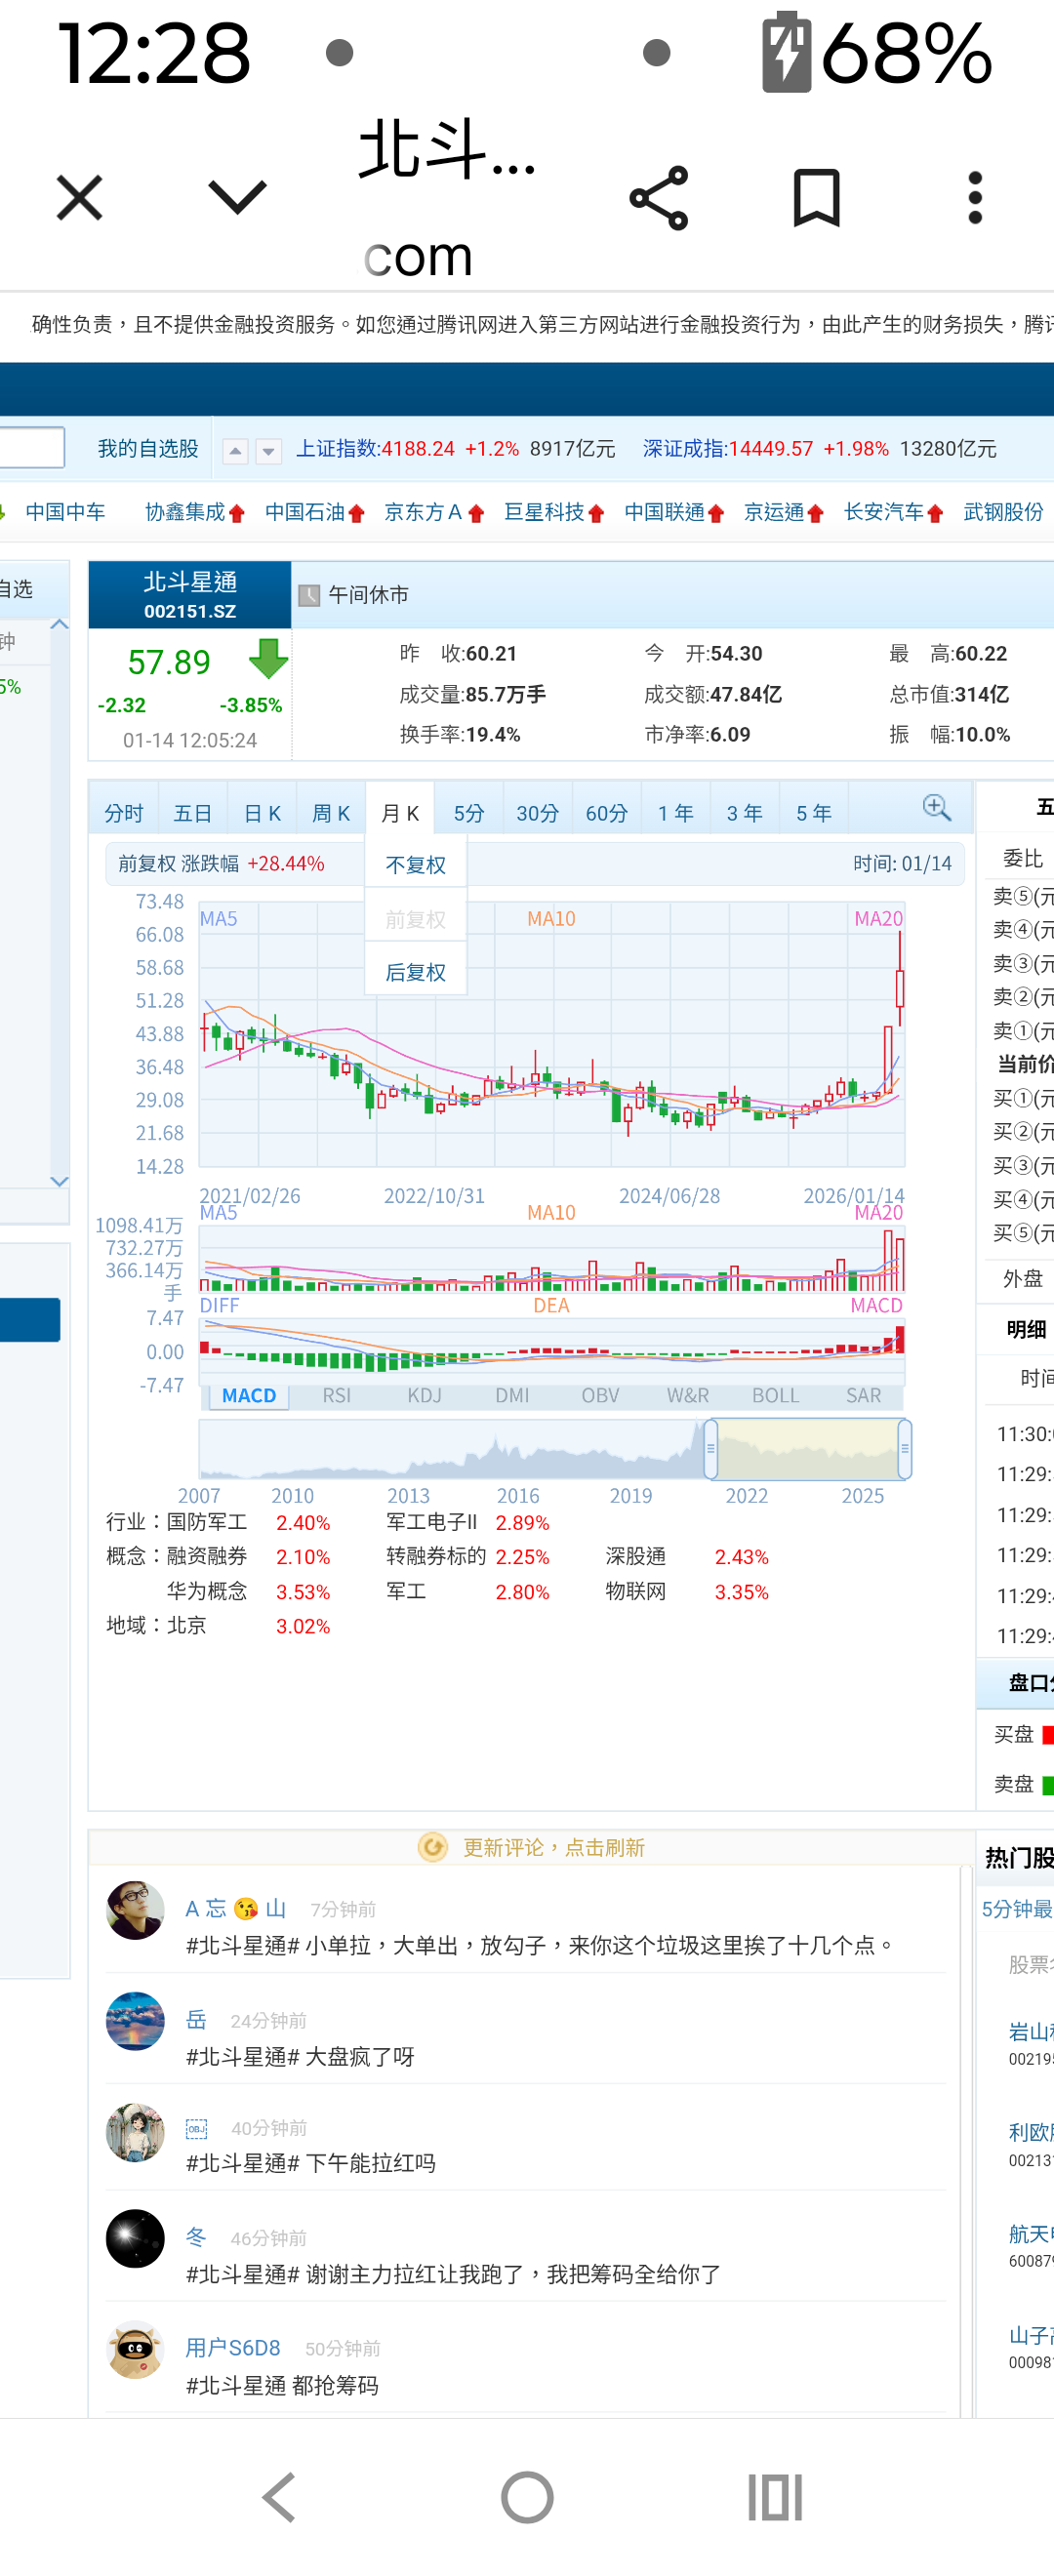Open 巨星科技 stock link
The width and height of the screenshot is (1054, 2576).
544,512
